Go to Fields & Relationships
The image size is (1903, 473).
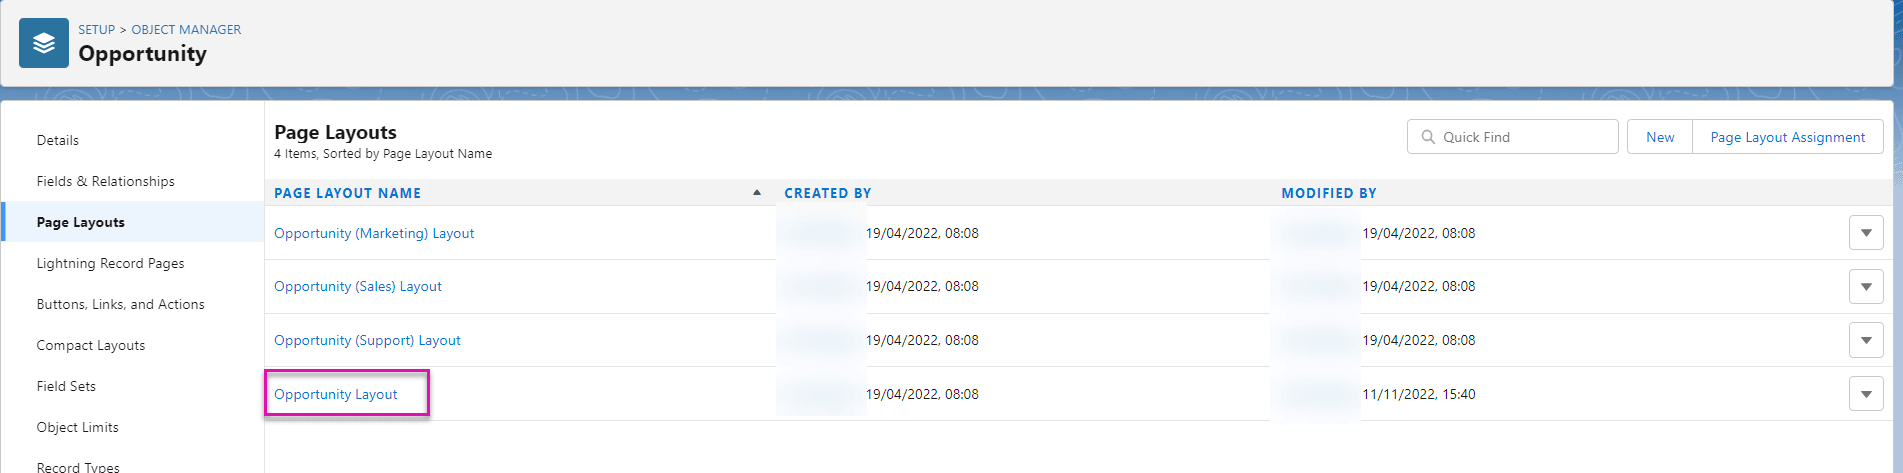[105, 181]
